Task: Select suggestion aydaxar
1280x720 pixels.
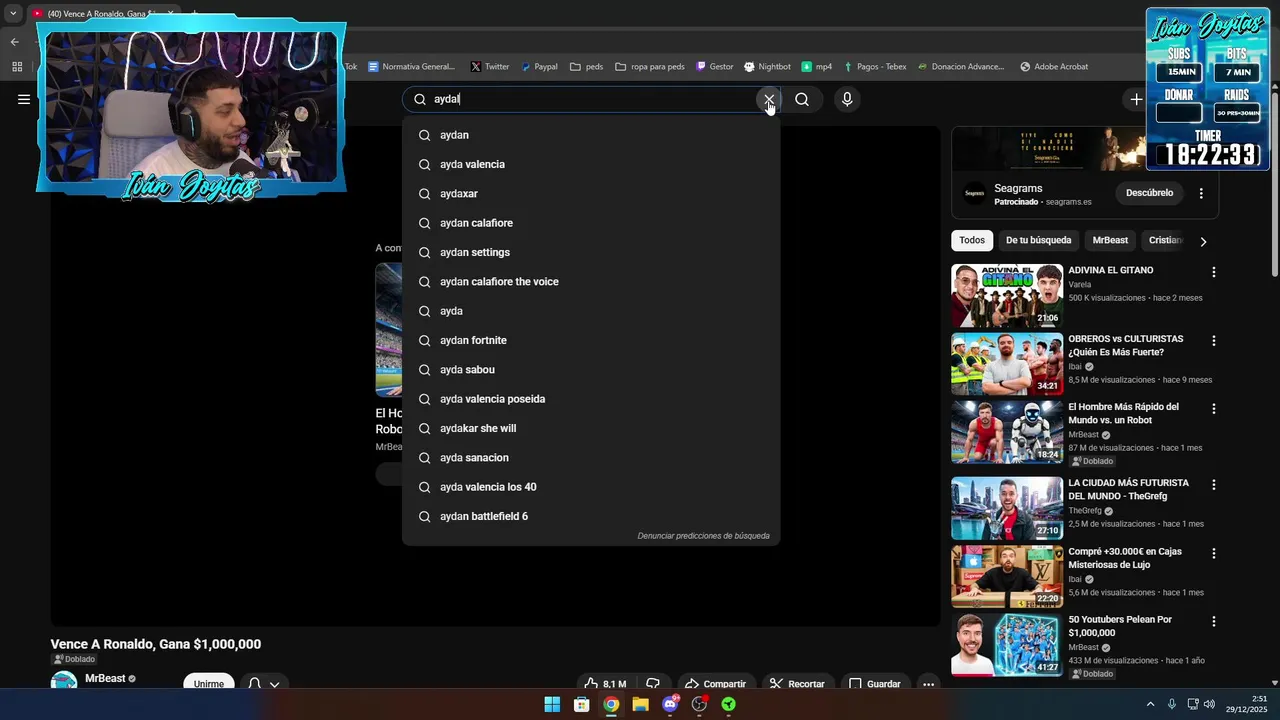Action: tap(590, 194)
